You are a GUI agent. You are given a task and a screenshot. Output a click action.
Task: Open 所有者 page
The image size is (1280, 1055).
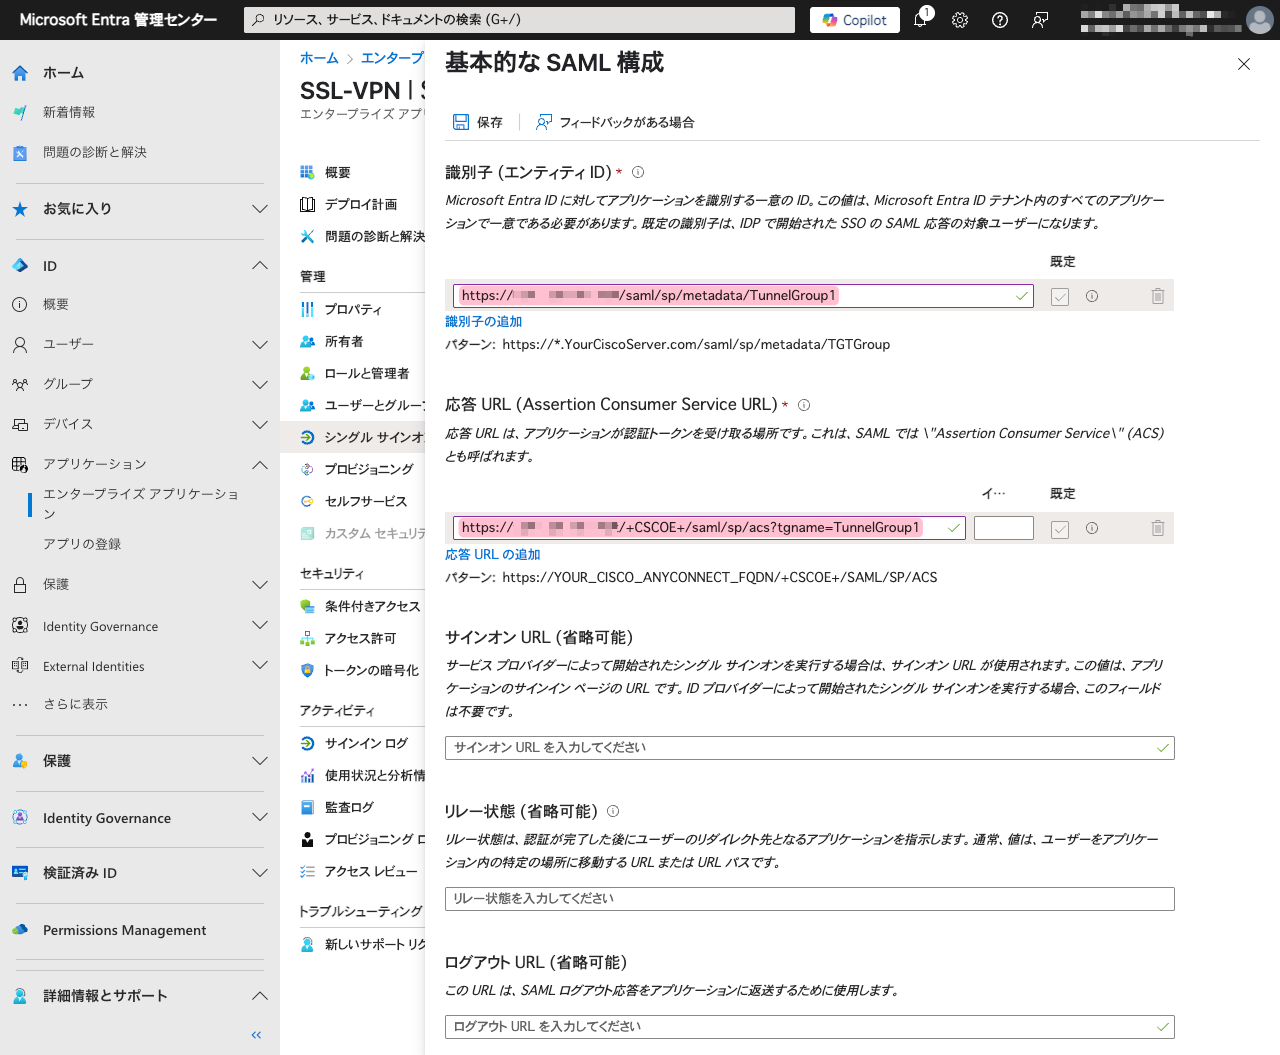344,341
